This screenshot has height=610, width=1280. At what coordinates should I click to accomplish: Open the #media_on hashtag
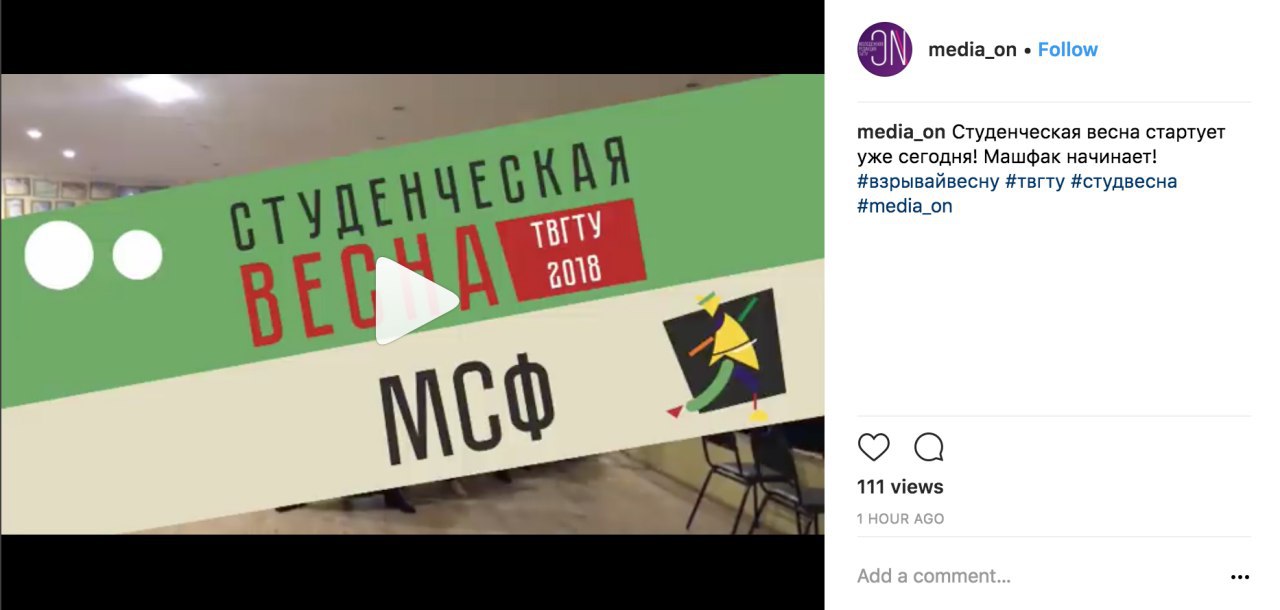905,207
